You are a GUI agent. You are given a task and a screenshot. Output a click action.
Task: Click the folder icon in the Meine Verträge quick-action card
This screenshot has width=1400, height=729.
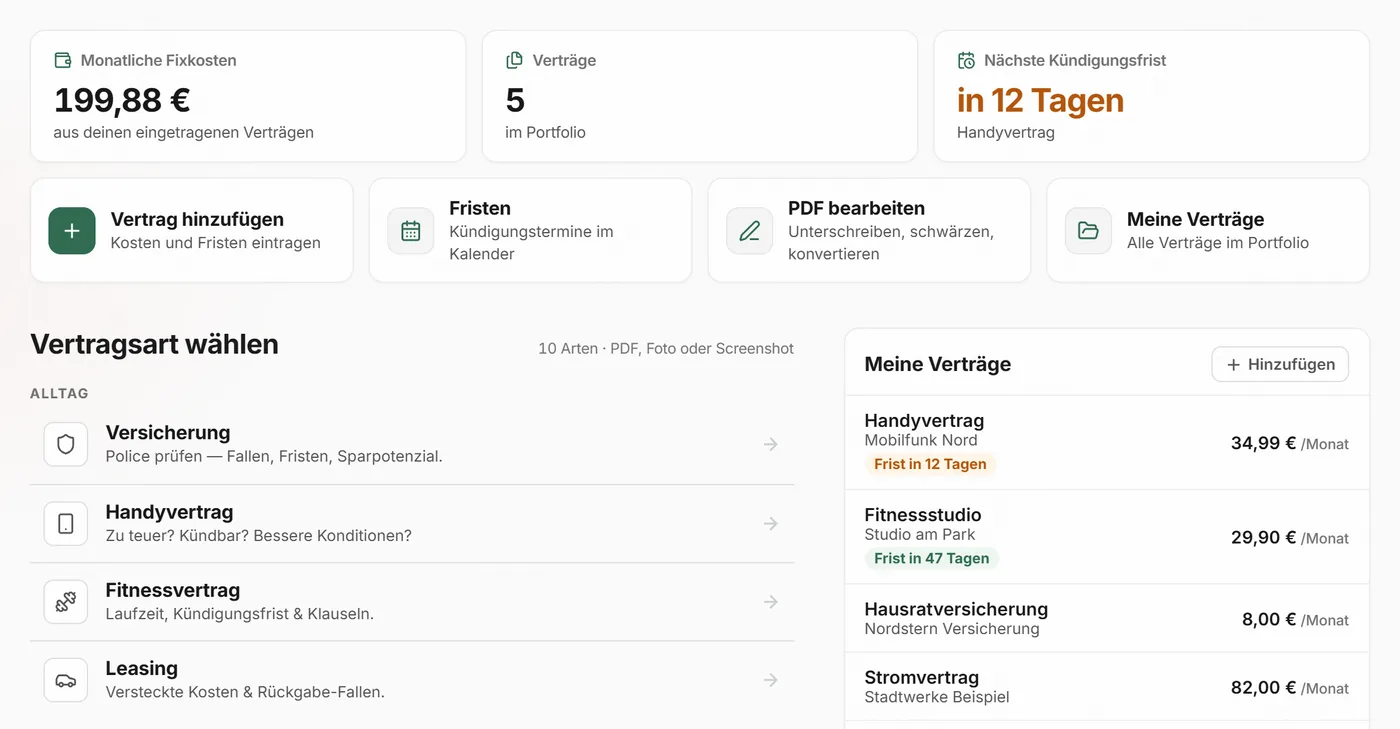click(x=1088, y=231)
